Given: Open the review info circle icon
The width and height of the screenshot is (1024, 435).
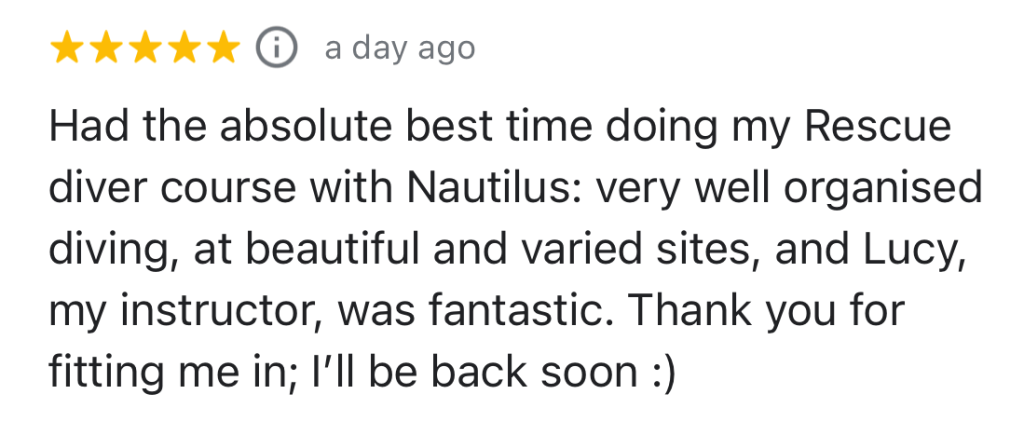Looking at the screenshot, I should [278, 48].
